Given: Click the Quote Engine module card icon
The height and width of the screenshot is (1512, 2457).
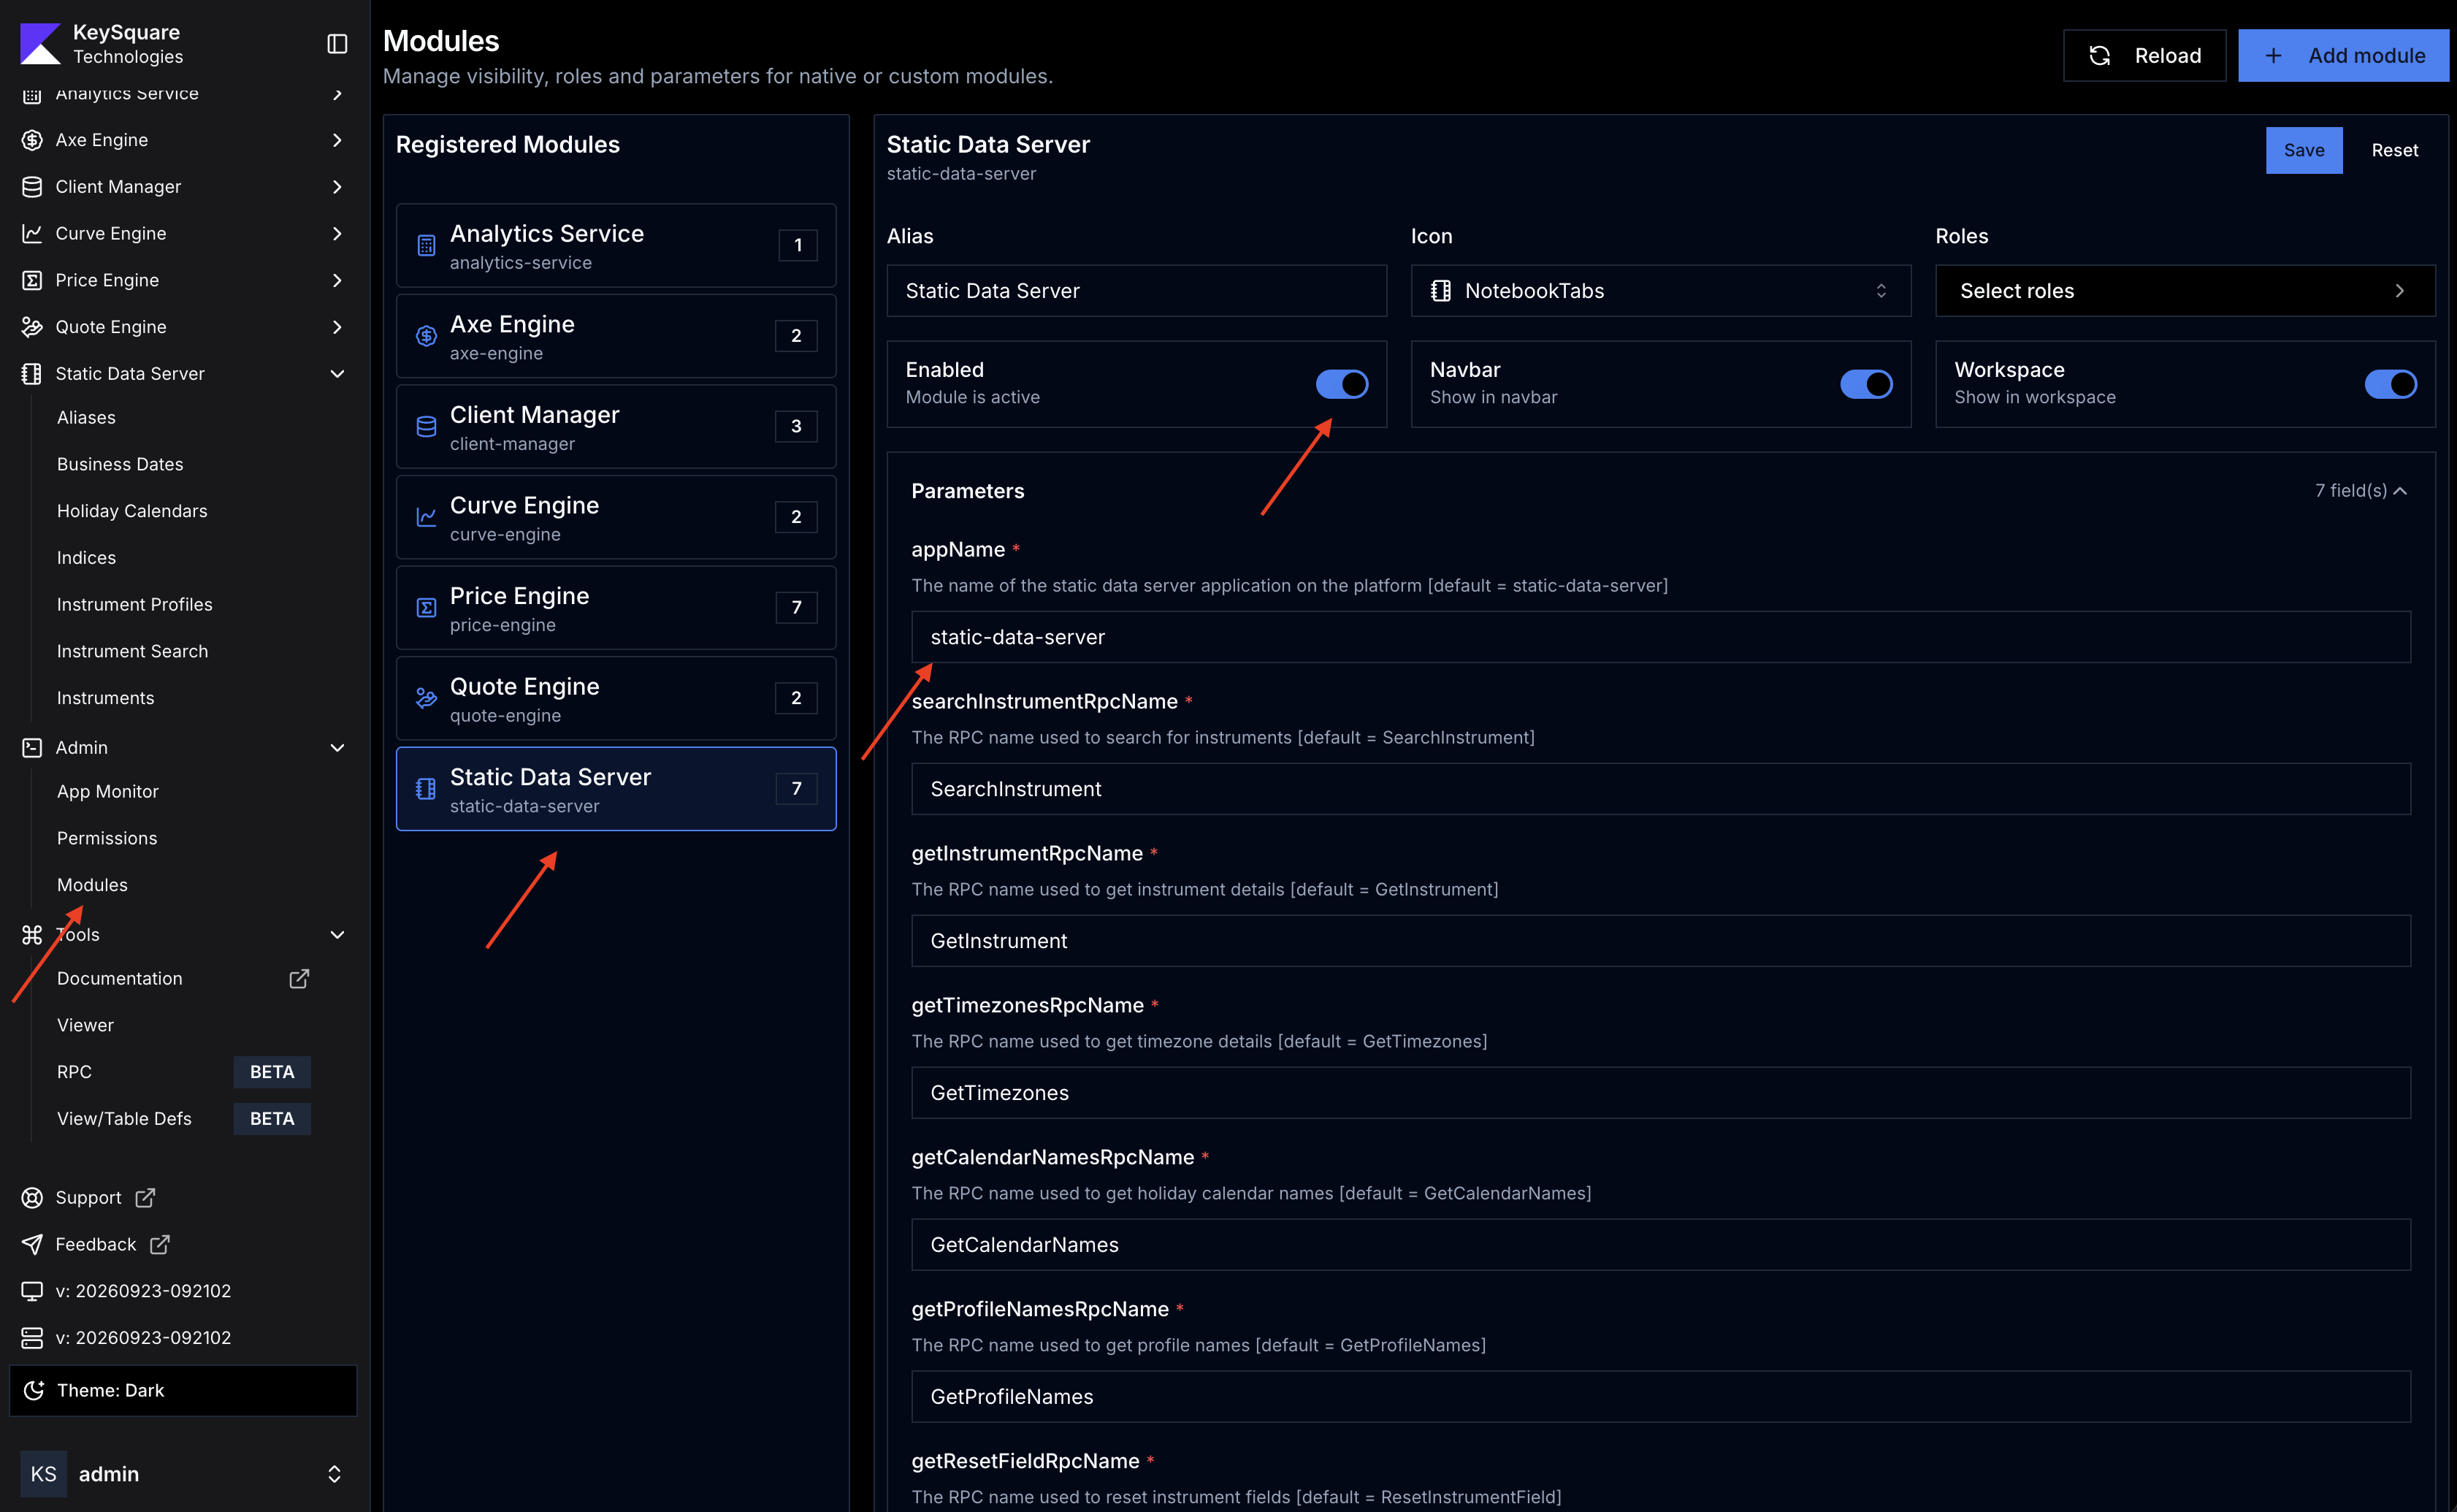Looking at the screenshot, I should pos(426,698).
